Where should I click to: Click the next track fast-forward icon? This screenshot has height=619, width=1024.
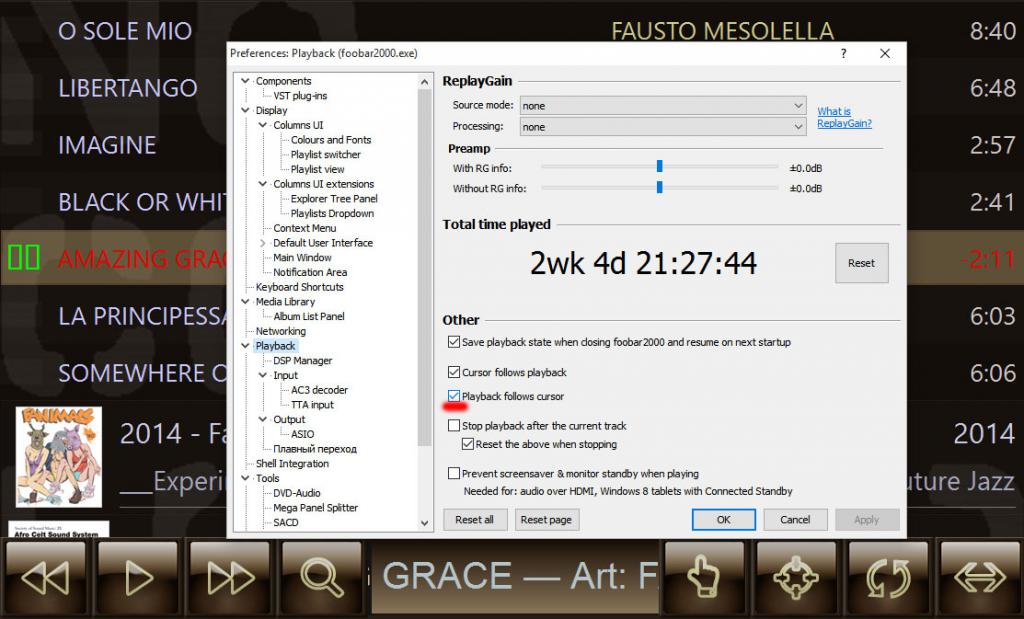229,577
